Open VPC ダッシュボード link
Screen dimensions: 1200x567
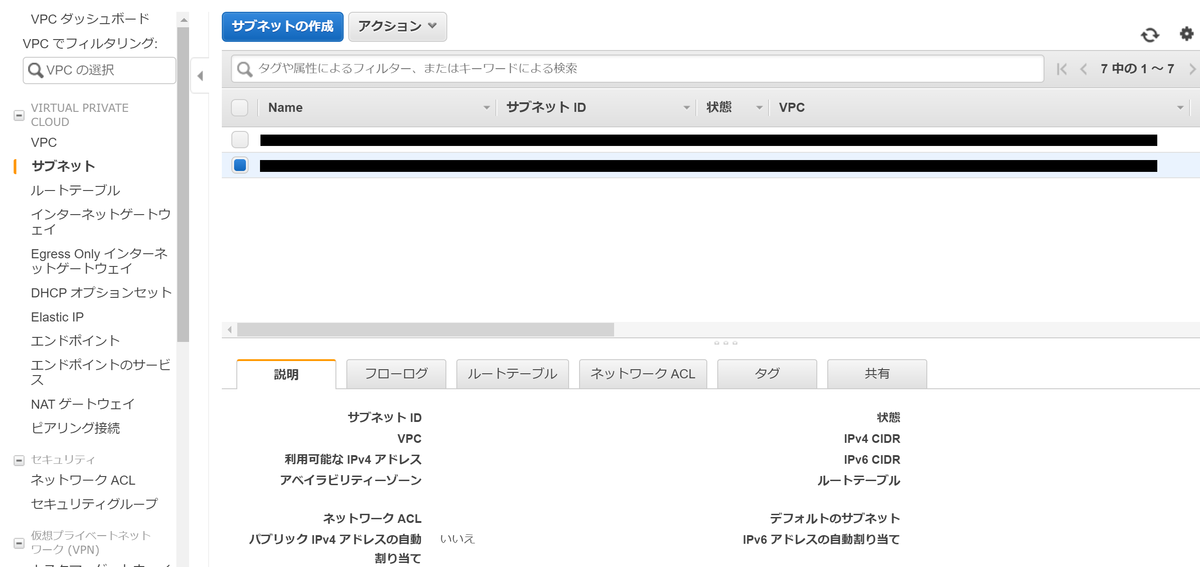(x=90, y=18)
